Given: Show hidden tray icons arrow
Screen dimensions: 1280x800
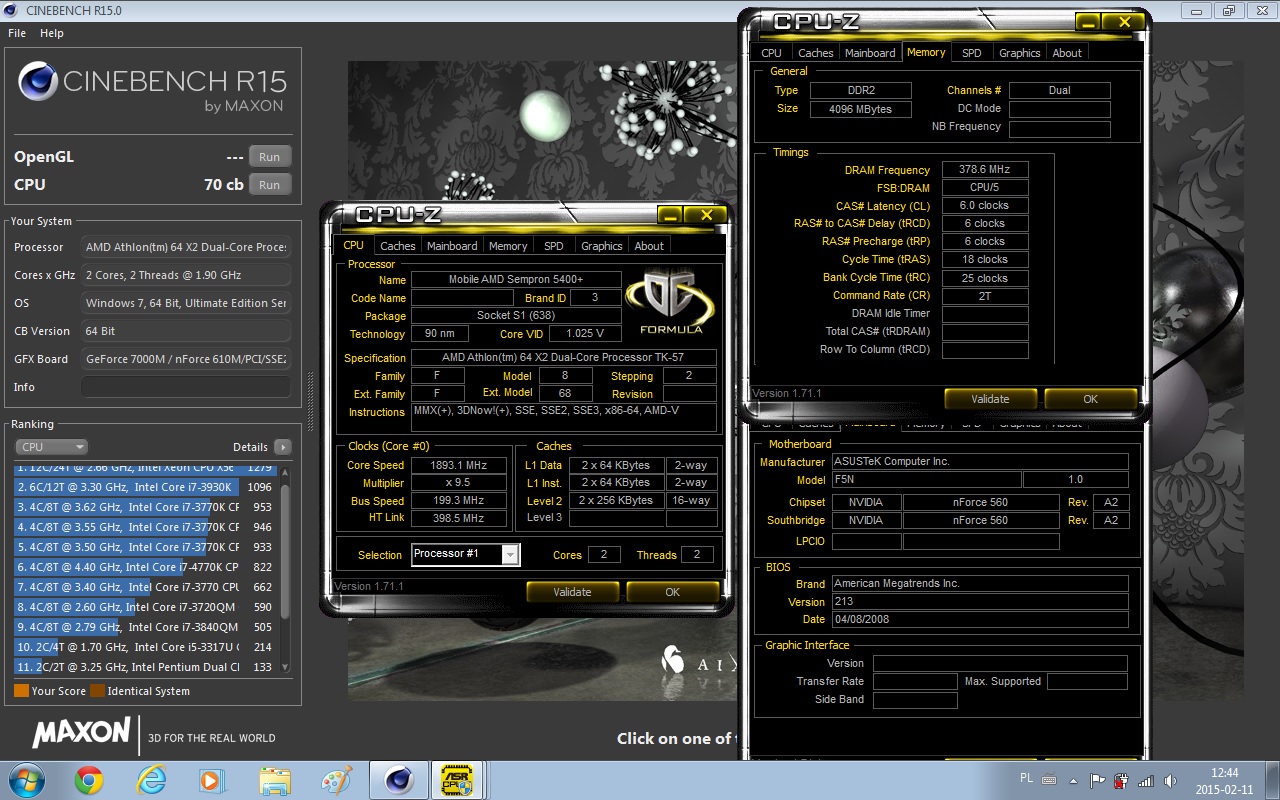Looking at the screenshot, I should 1075,780.
